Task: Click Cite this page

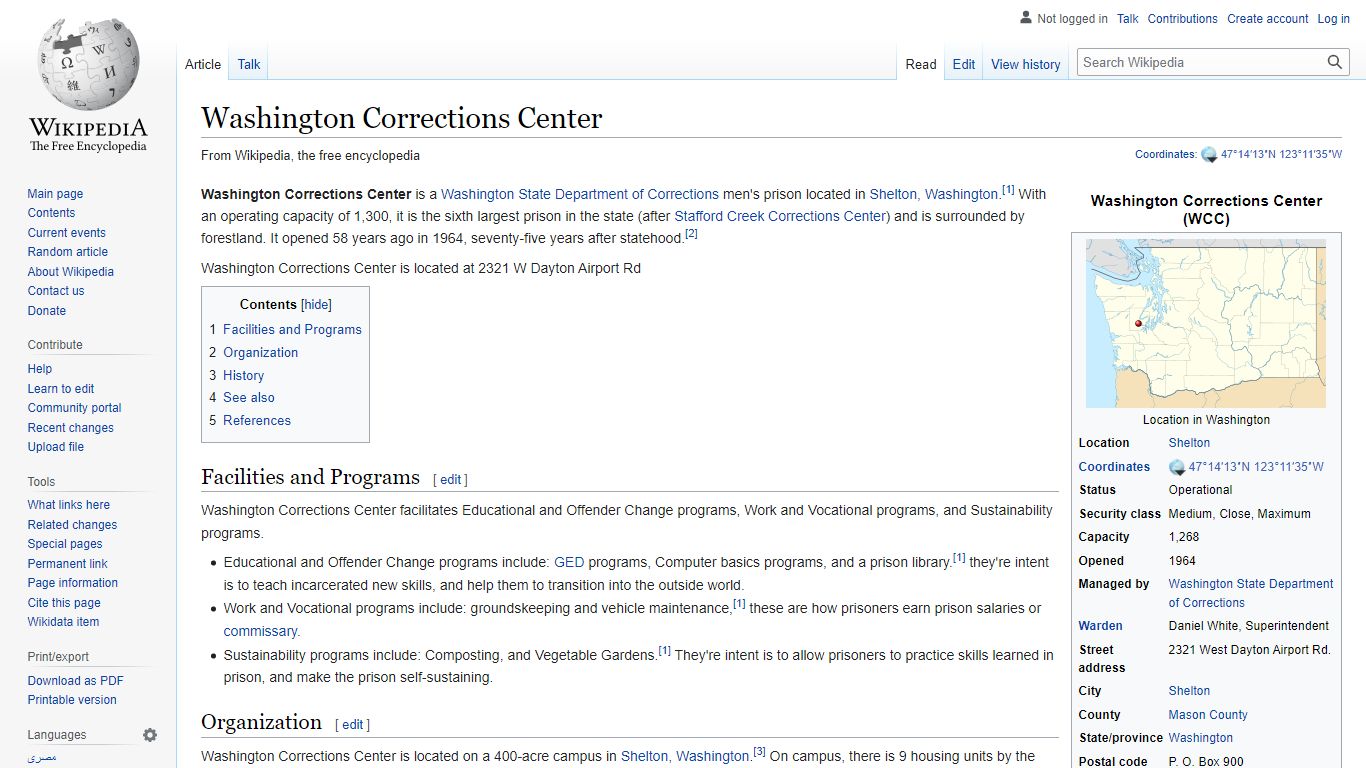Action: (x=64, y=603)
